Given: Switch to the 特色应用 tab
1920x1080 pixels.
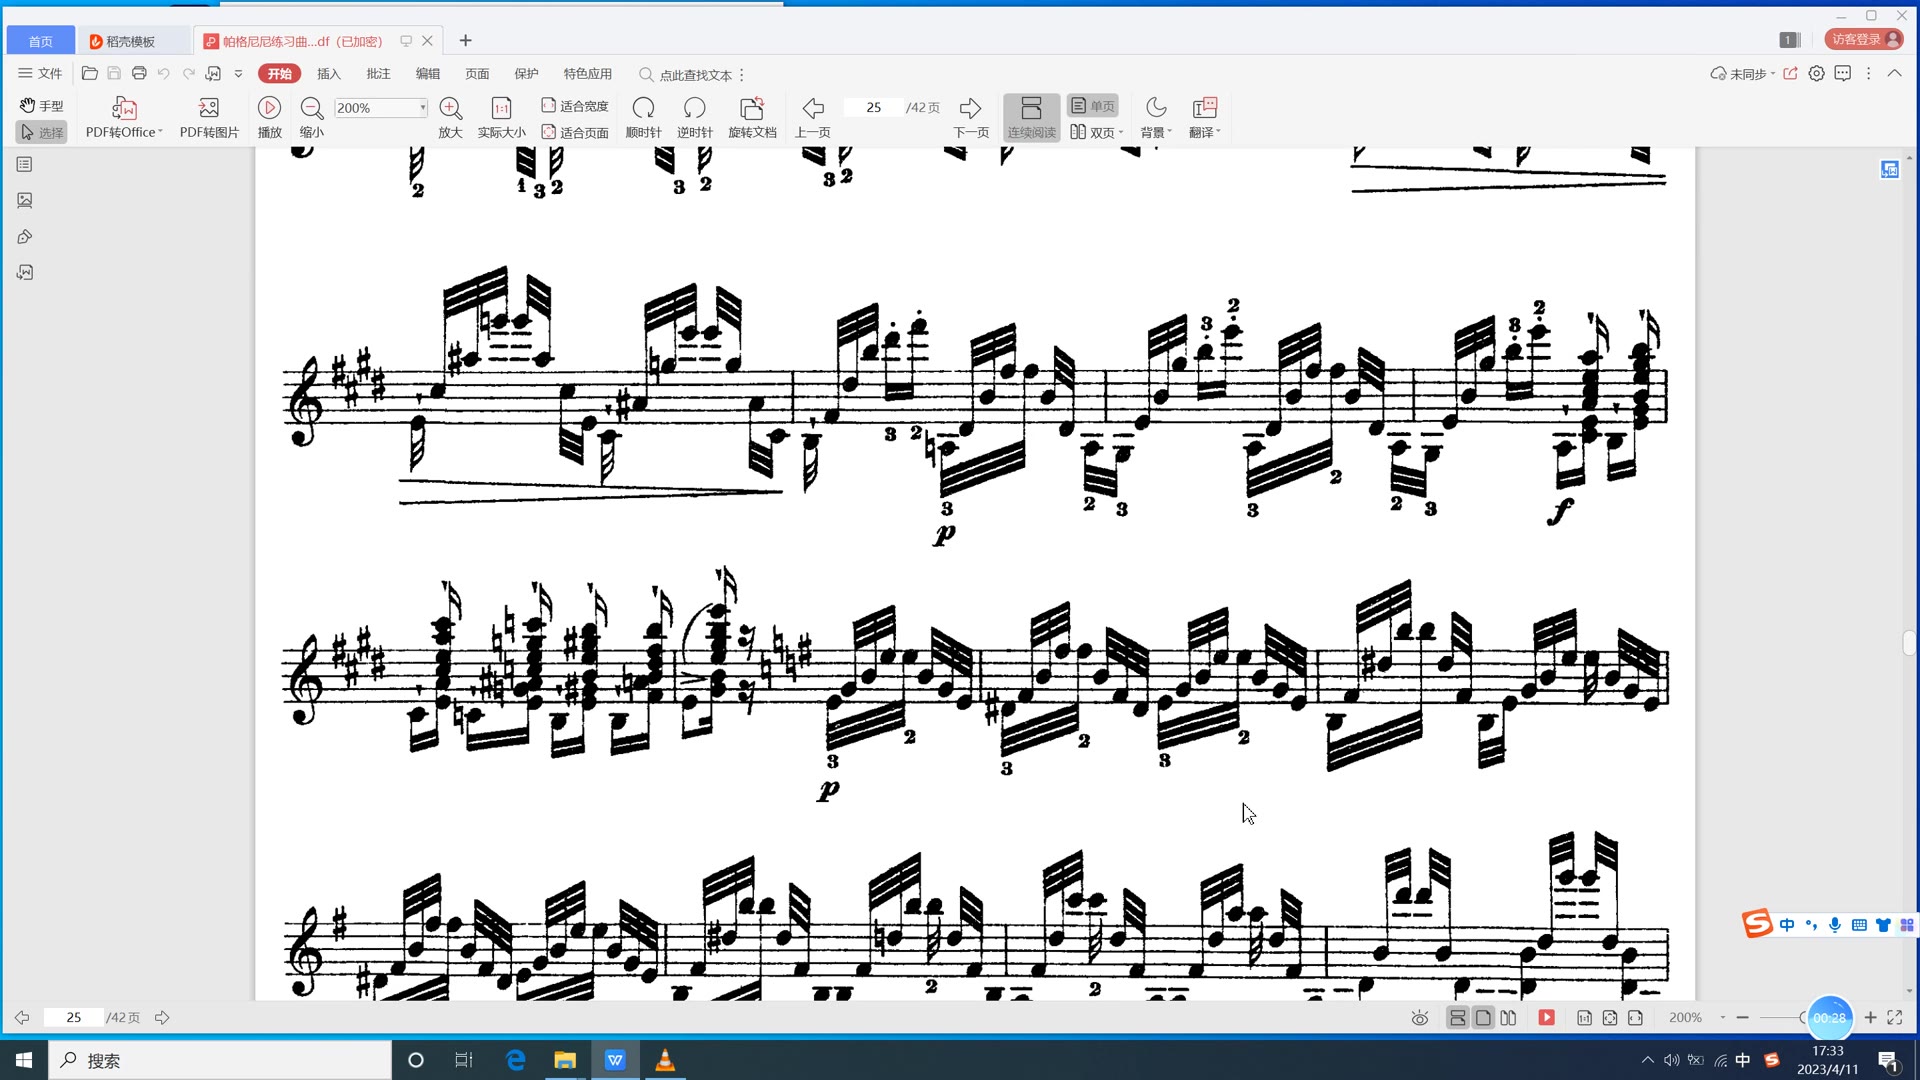Looking at the screenshot, I should pos(587,74).
